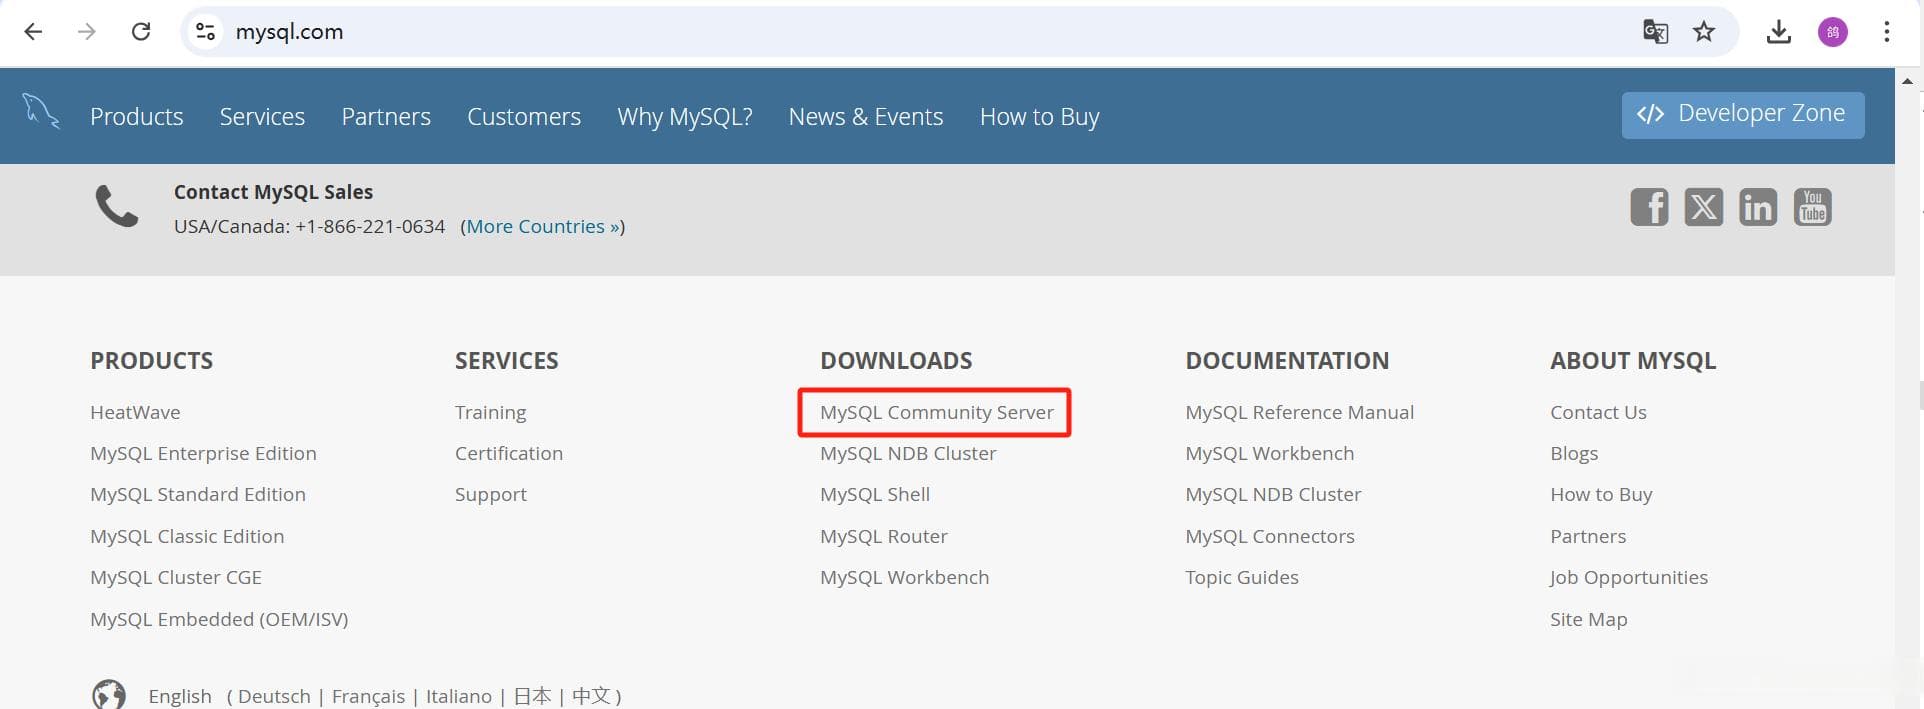Open MySQL X (Twitter) icon
The width and height of the screenshot is (1924, 709).
click(1703, 207)
